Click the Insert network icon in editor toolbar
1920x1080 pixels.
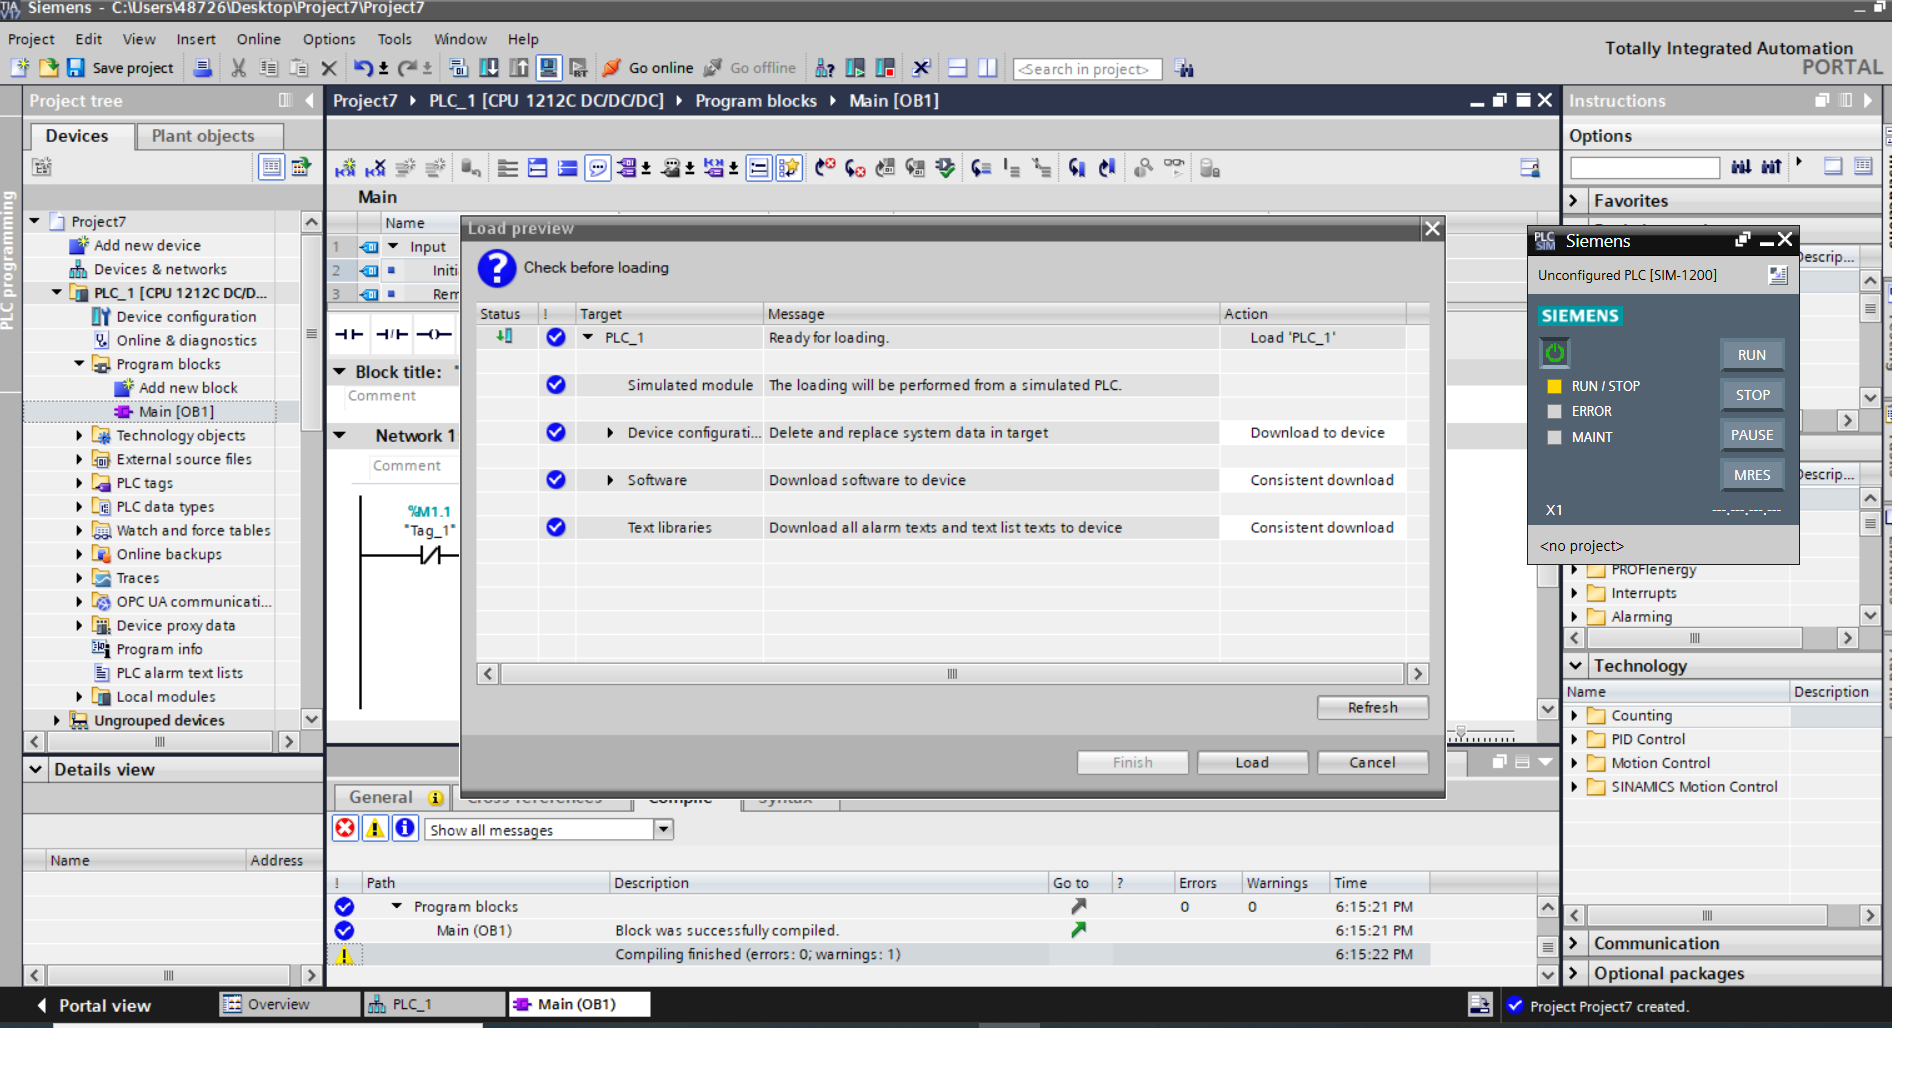[345, 168]
